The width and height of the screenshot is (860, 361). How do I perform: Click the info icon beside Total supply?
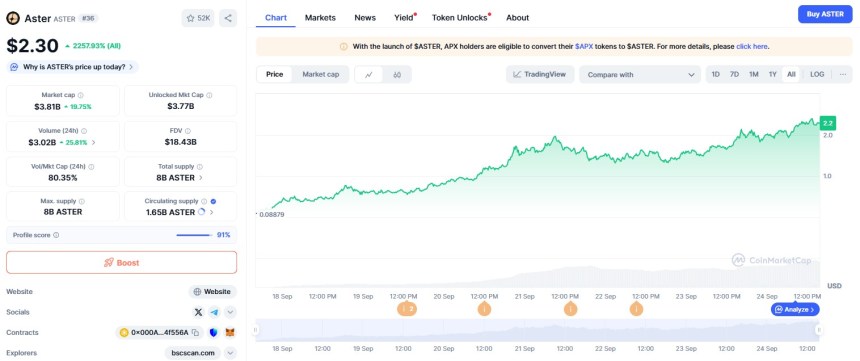click(200, 167)
